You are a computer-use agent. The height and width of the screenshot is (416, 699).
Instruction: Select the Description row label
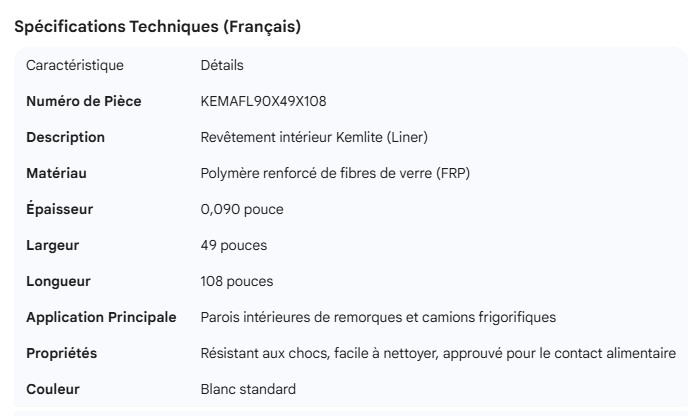point(65,137)
